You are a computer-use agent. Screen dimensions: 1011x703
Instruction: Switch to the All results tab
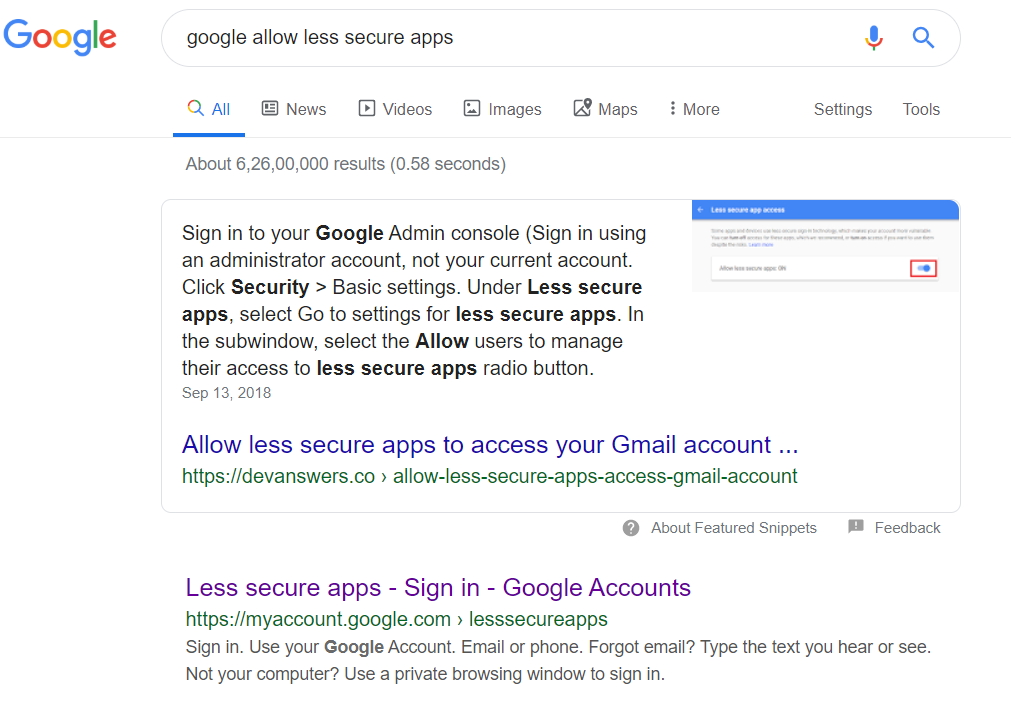209,109
